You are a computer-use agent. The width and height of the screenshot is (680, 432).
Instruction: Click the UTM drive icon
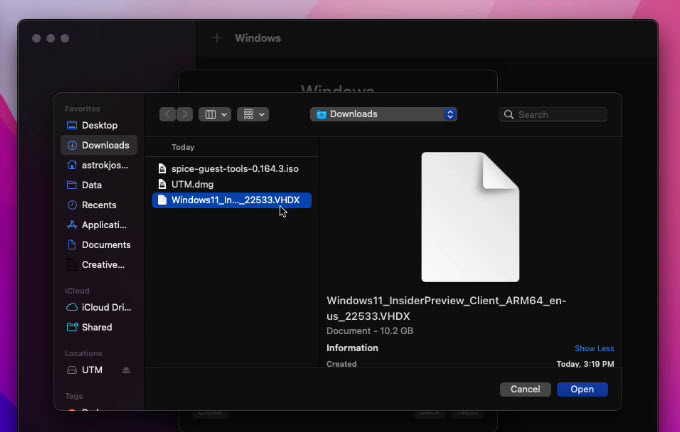72,370
